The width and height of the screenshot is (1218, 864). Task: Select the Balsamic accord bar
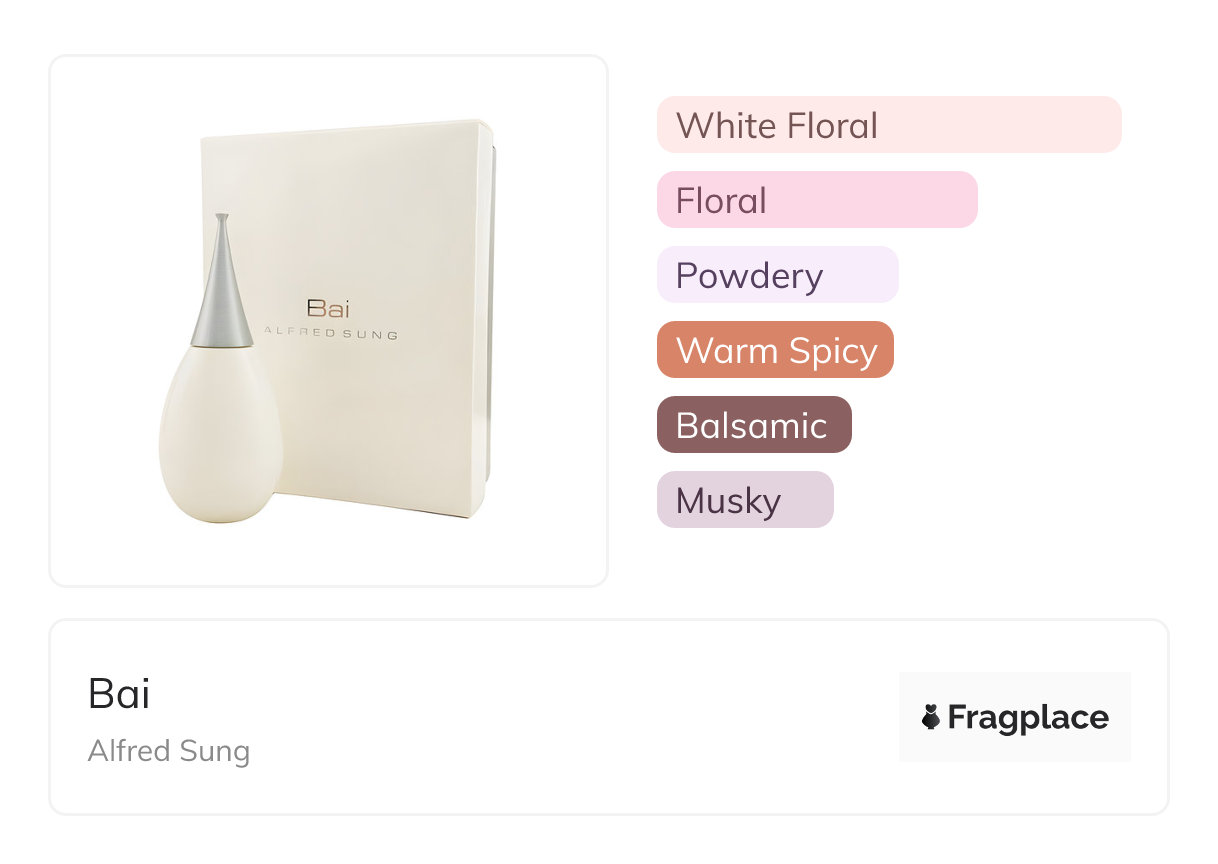pyautogui.click(x=753, y=425)
